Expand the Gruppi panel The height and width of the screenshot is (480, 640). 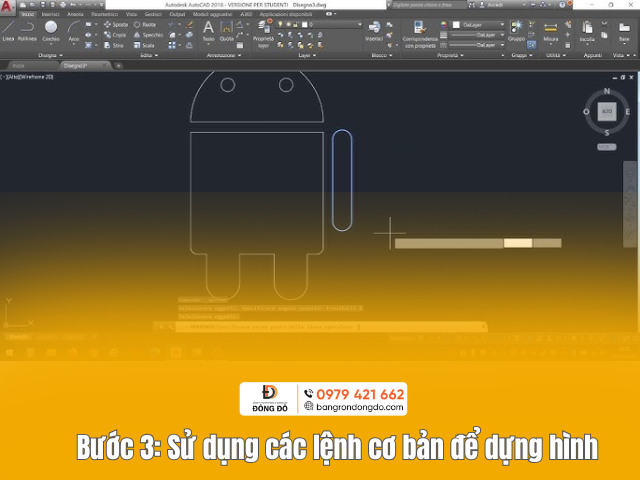pos(522,55)
